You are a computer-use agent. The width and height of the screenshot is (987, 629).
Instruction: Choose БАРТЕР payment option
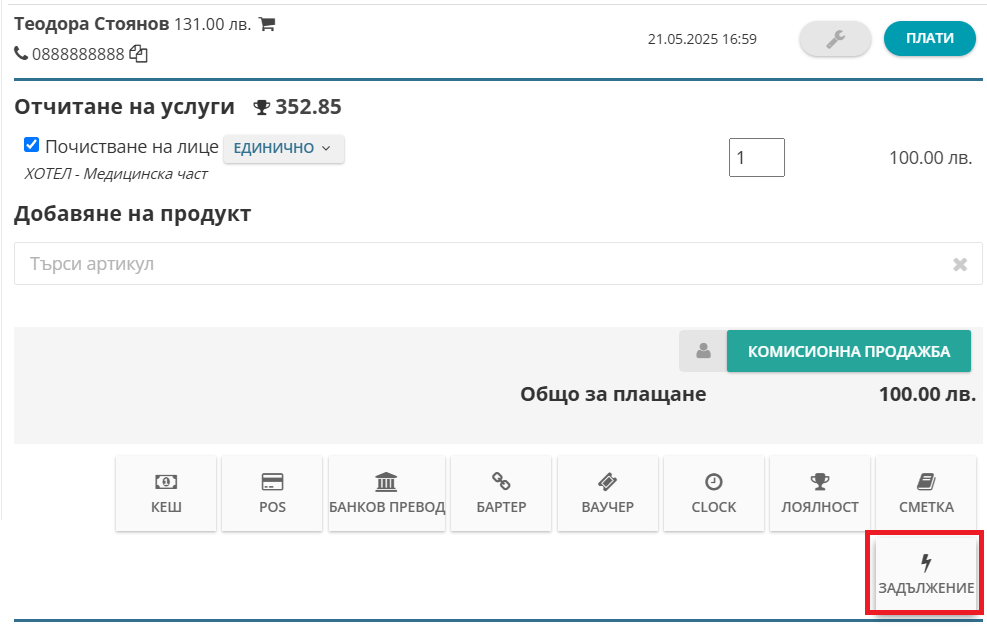tap(501, 494)
